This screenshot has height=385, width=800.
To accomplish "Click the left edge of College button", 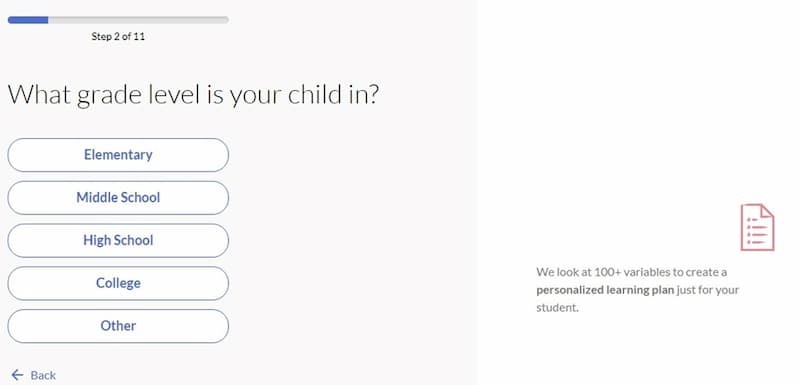I will [x=14, y=284].
